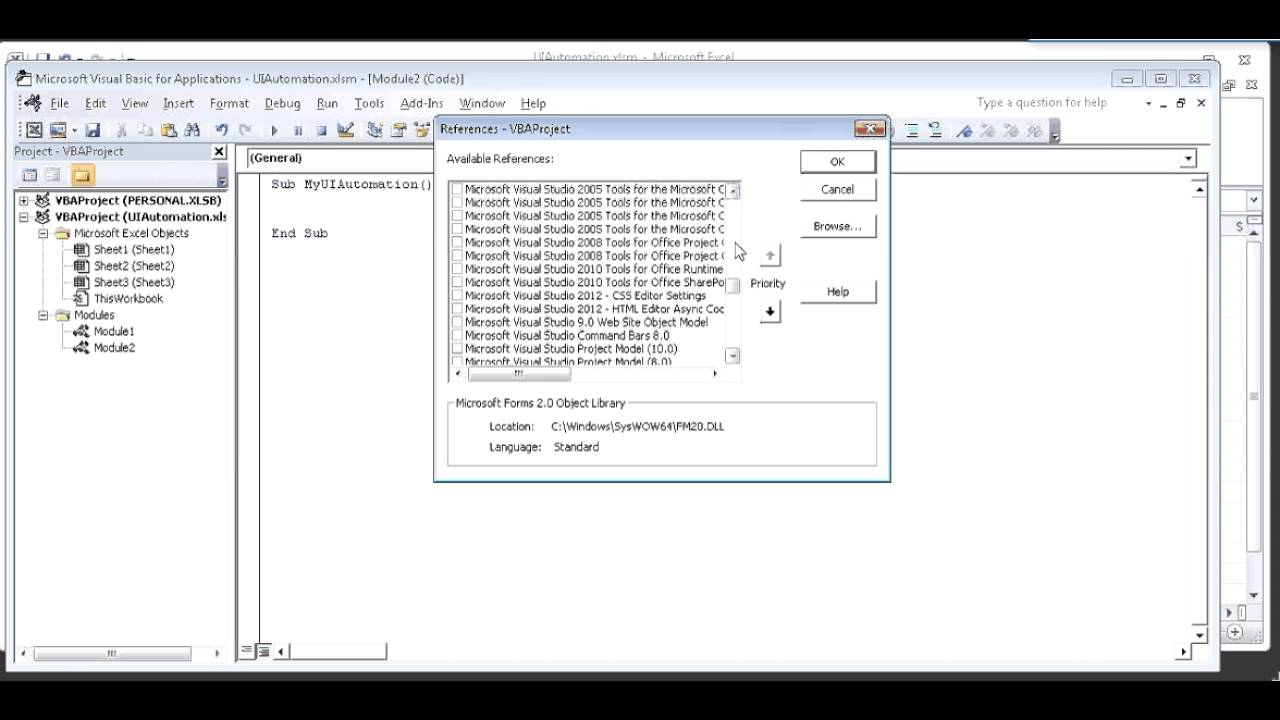This screenshot has width=1280, height=720.
Task: Click the Run Sub play icon
Action: point(274,130)
